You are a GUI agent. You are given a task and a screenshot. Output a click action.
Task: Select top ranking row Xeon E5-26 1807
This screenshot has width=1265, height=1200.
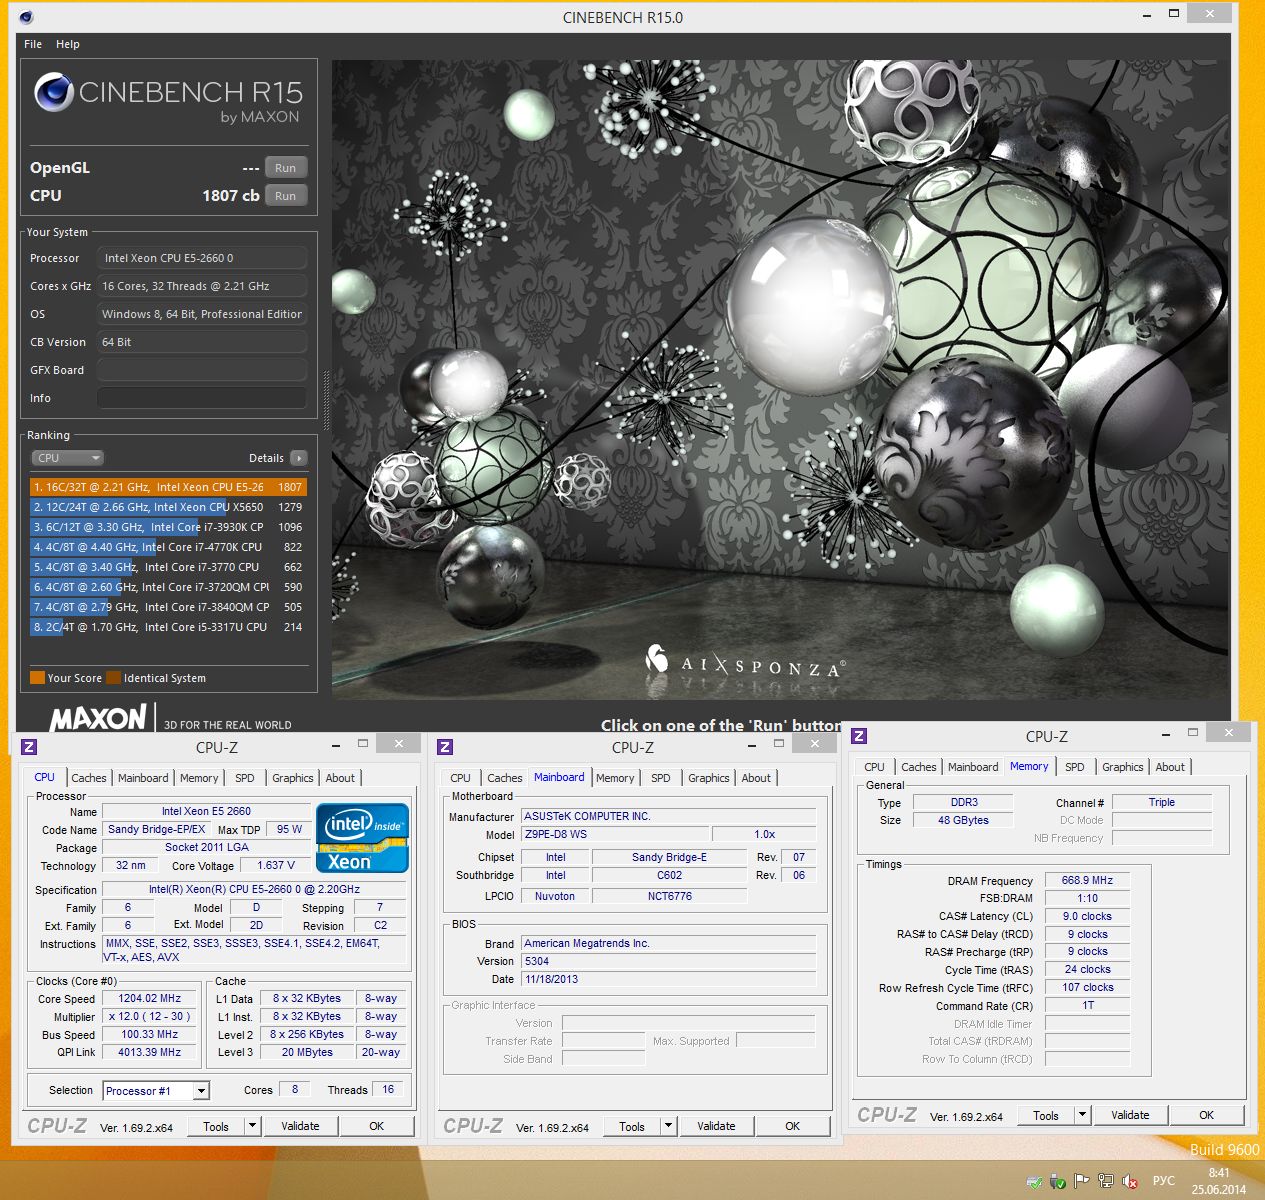pyautogui.click(x=168, y=487)
